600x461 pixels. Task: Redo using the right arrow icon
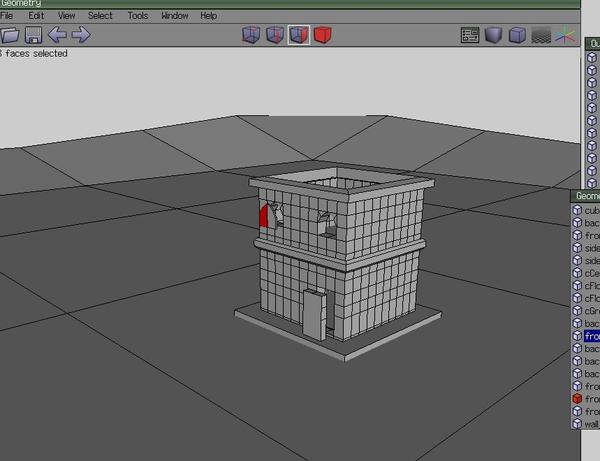click(x=81, y=35)
